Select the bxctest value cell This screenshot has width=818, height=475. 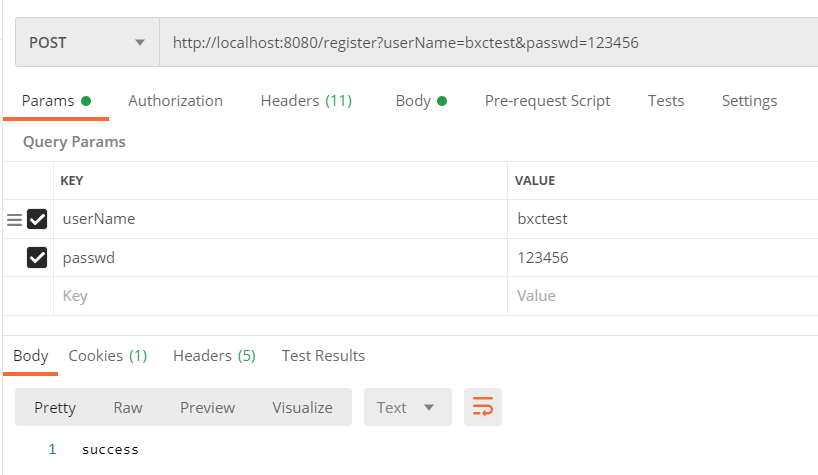tap(663, 219)
